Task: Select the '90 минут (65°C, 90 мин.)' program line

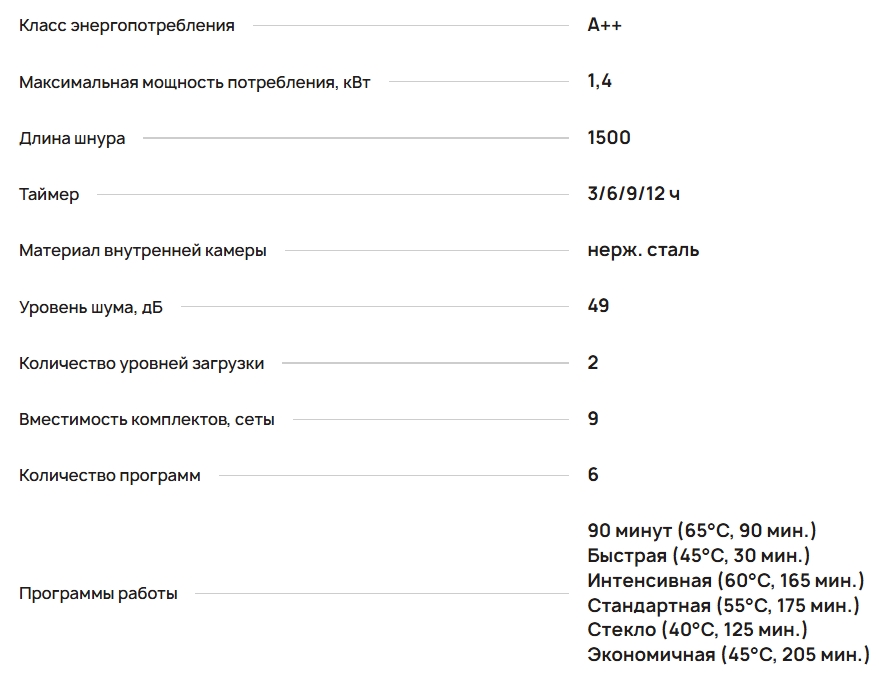Action: 702,531
